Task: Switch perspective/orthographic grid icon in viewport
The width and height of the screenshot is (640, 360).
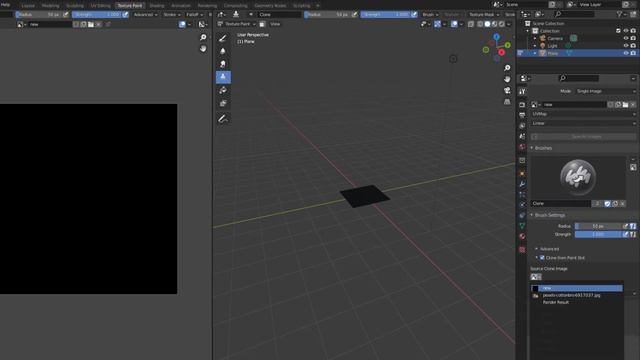Action: pos(507,102)
